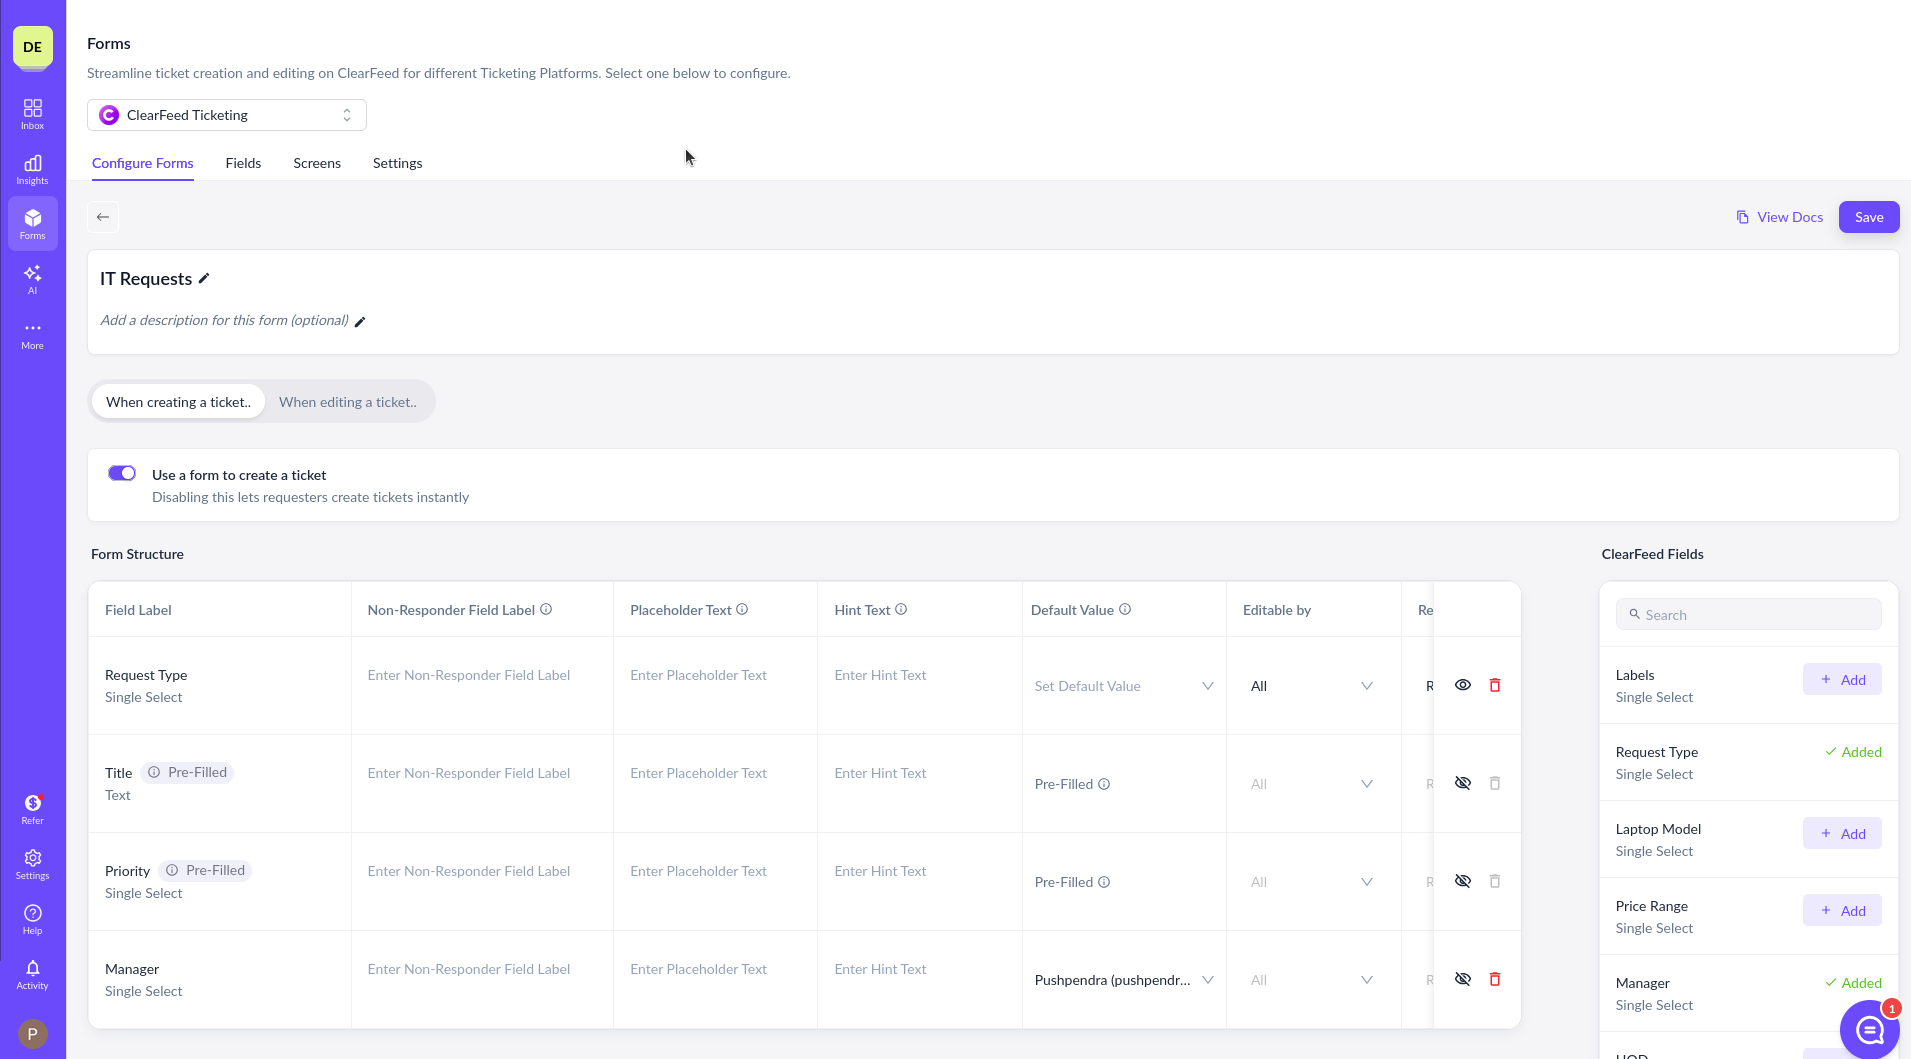Open the Inbox from the sidebar
This screenshot has height=1059, width=1911.
point(32,112)
